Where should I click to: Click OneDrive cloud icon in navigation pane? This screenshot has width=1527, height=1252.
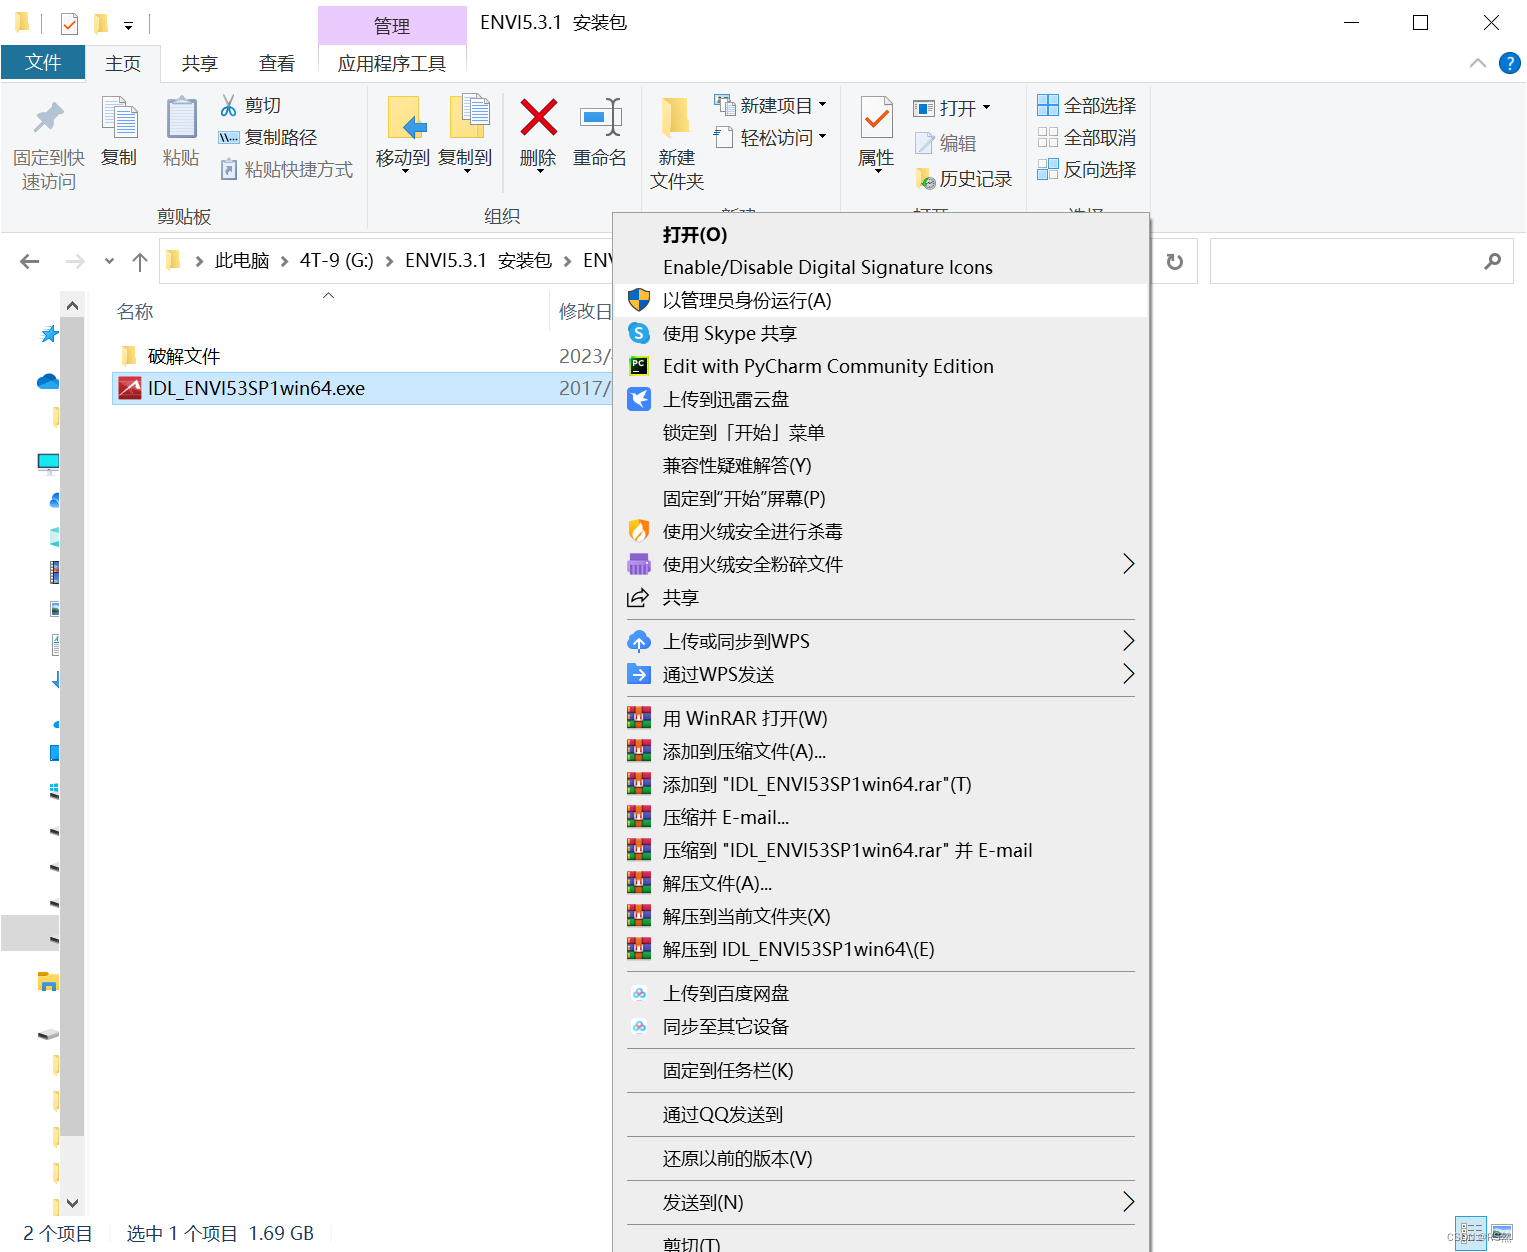[x=47, y=381]
